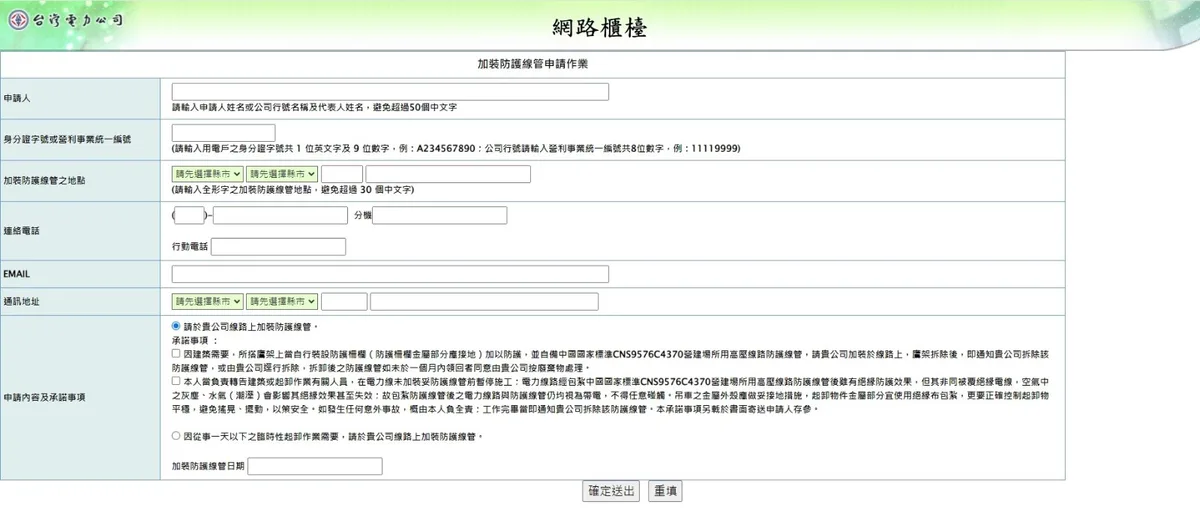Click the applicant name input field
This screenshot has width=1200, height=517.
pos(390,92)
